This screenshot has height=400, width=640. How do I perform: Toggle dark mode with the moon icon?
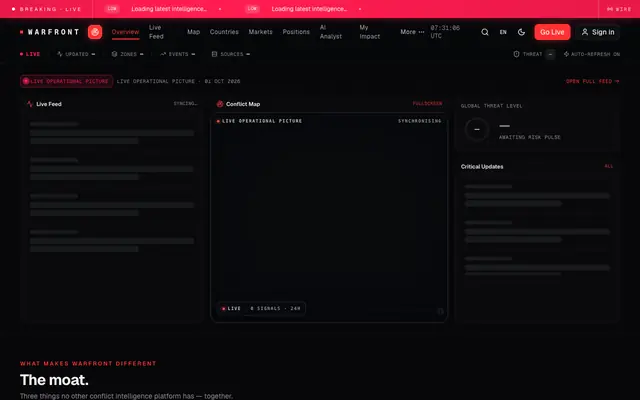click(x=521, y=32)
